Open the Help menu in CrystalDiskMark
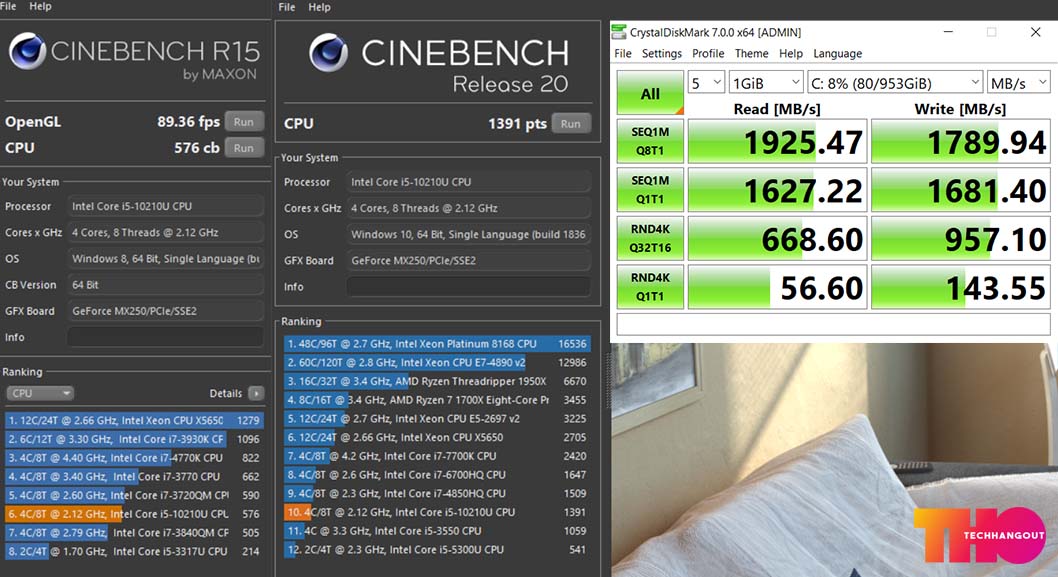1058x577 pixels. click(791, 53)
